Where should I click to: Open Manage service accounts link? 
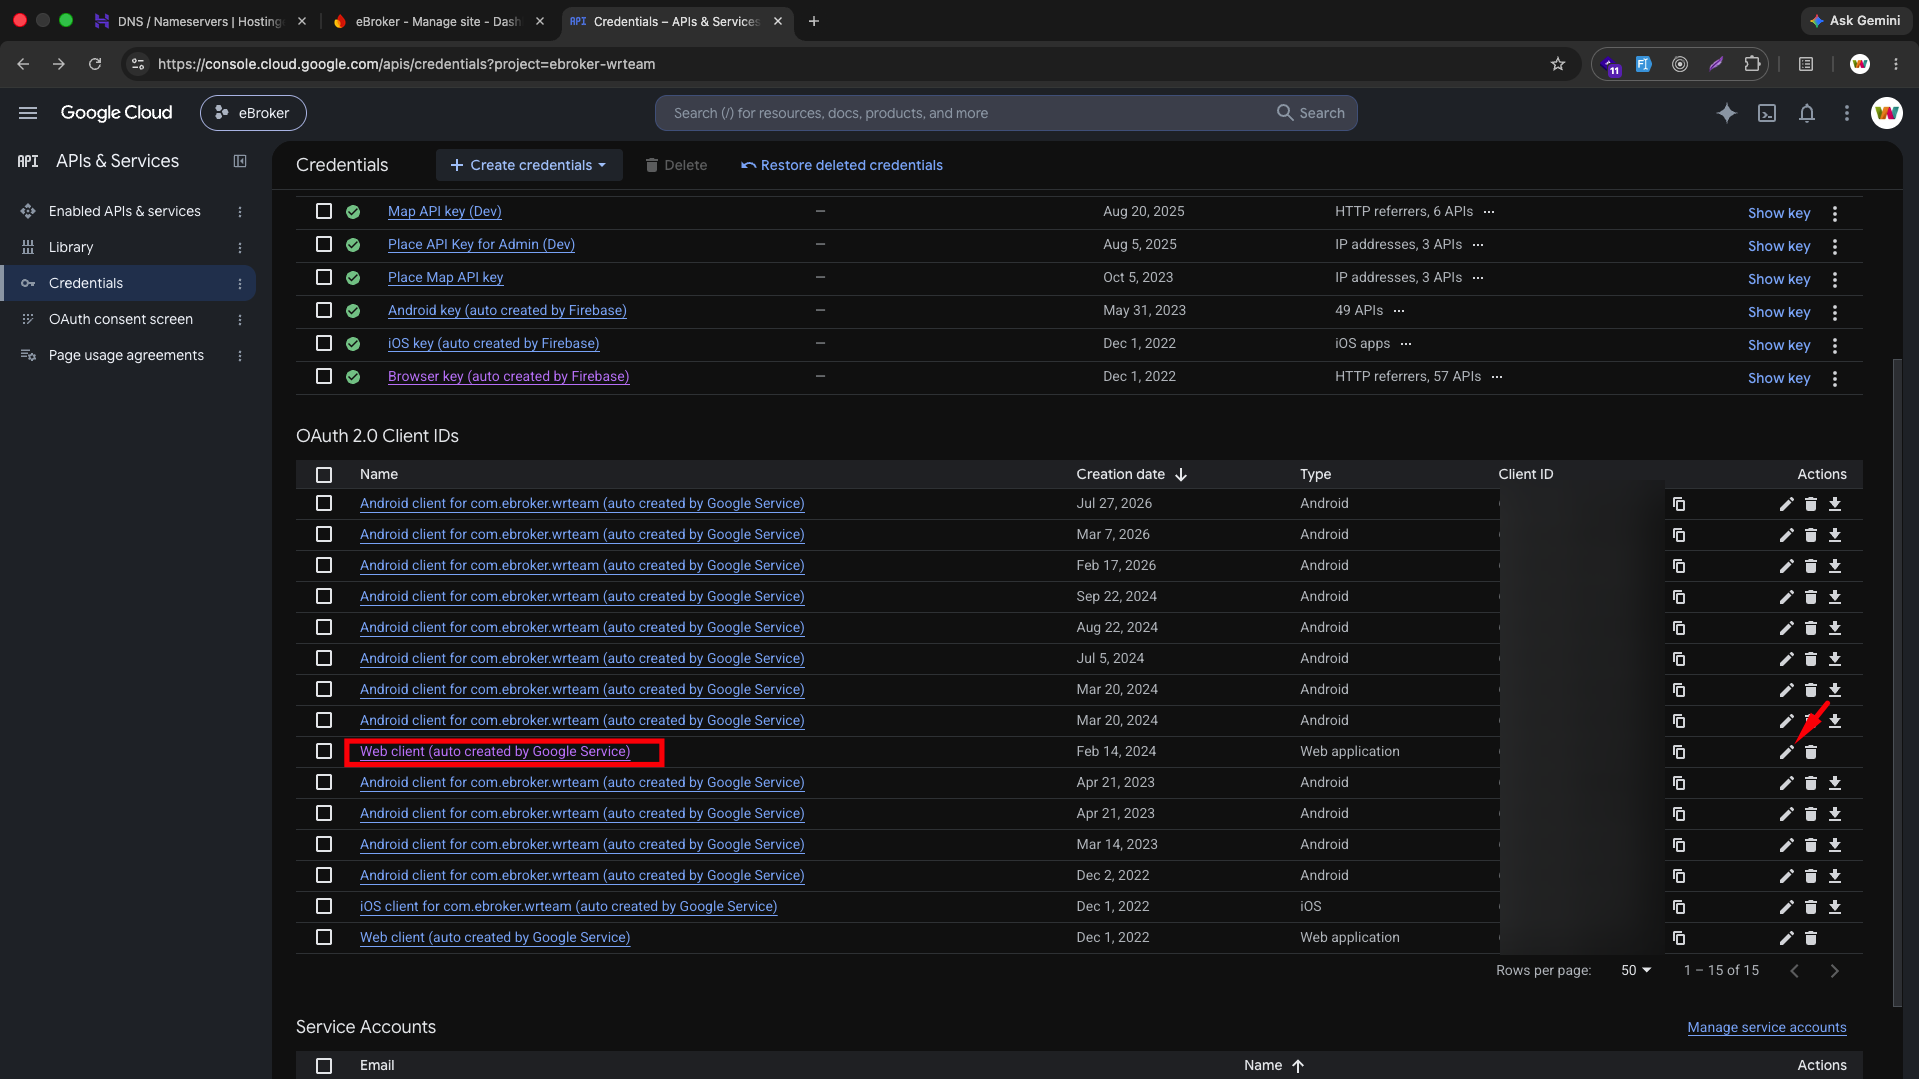(1767, 1027)
